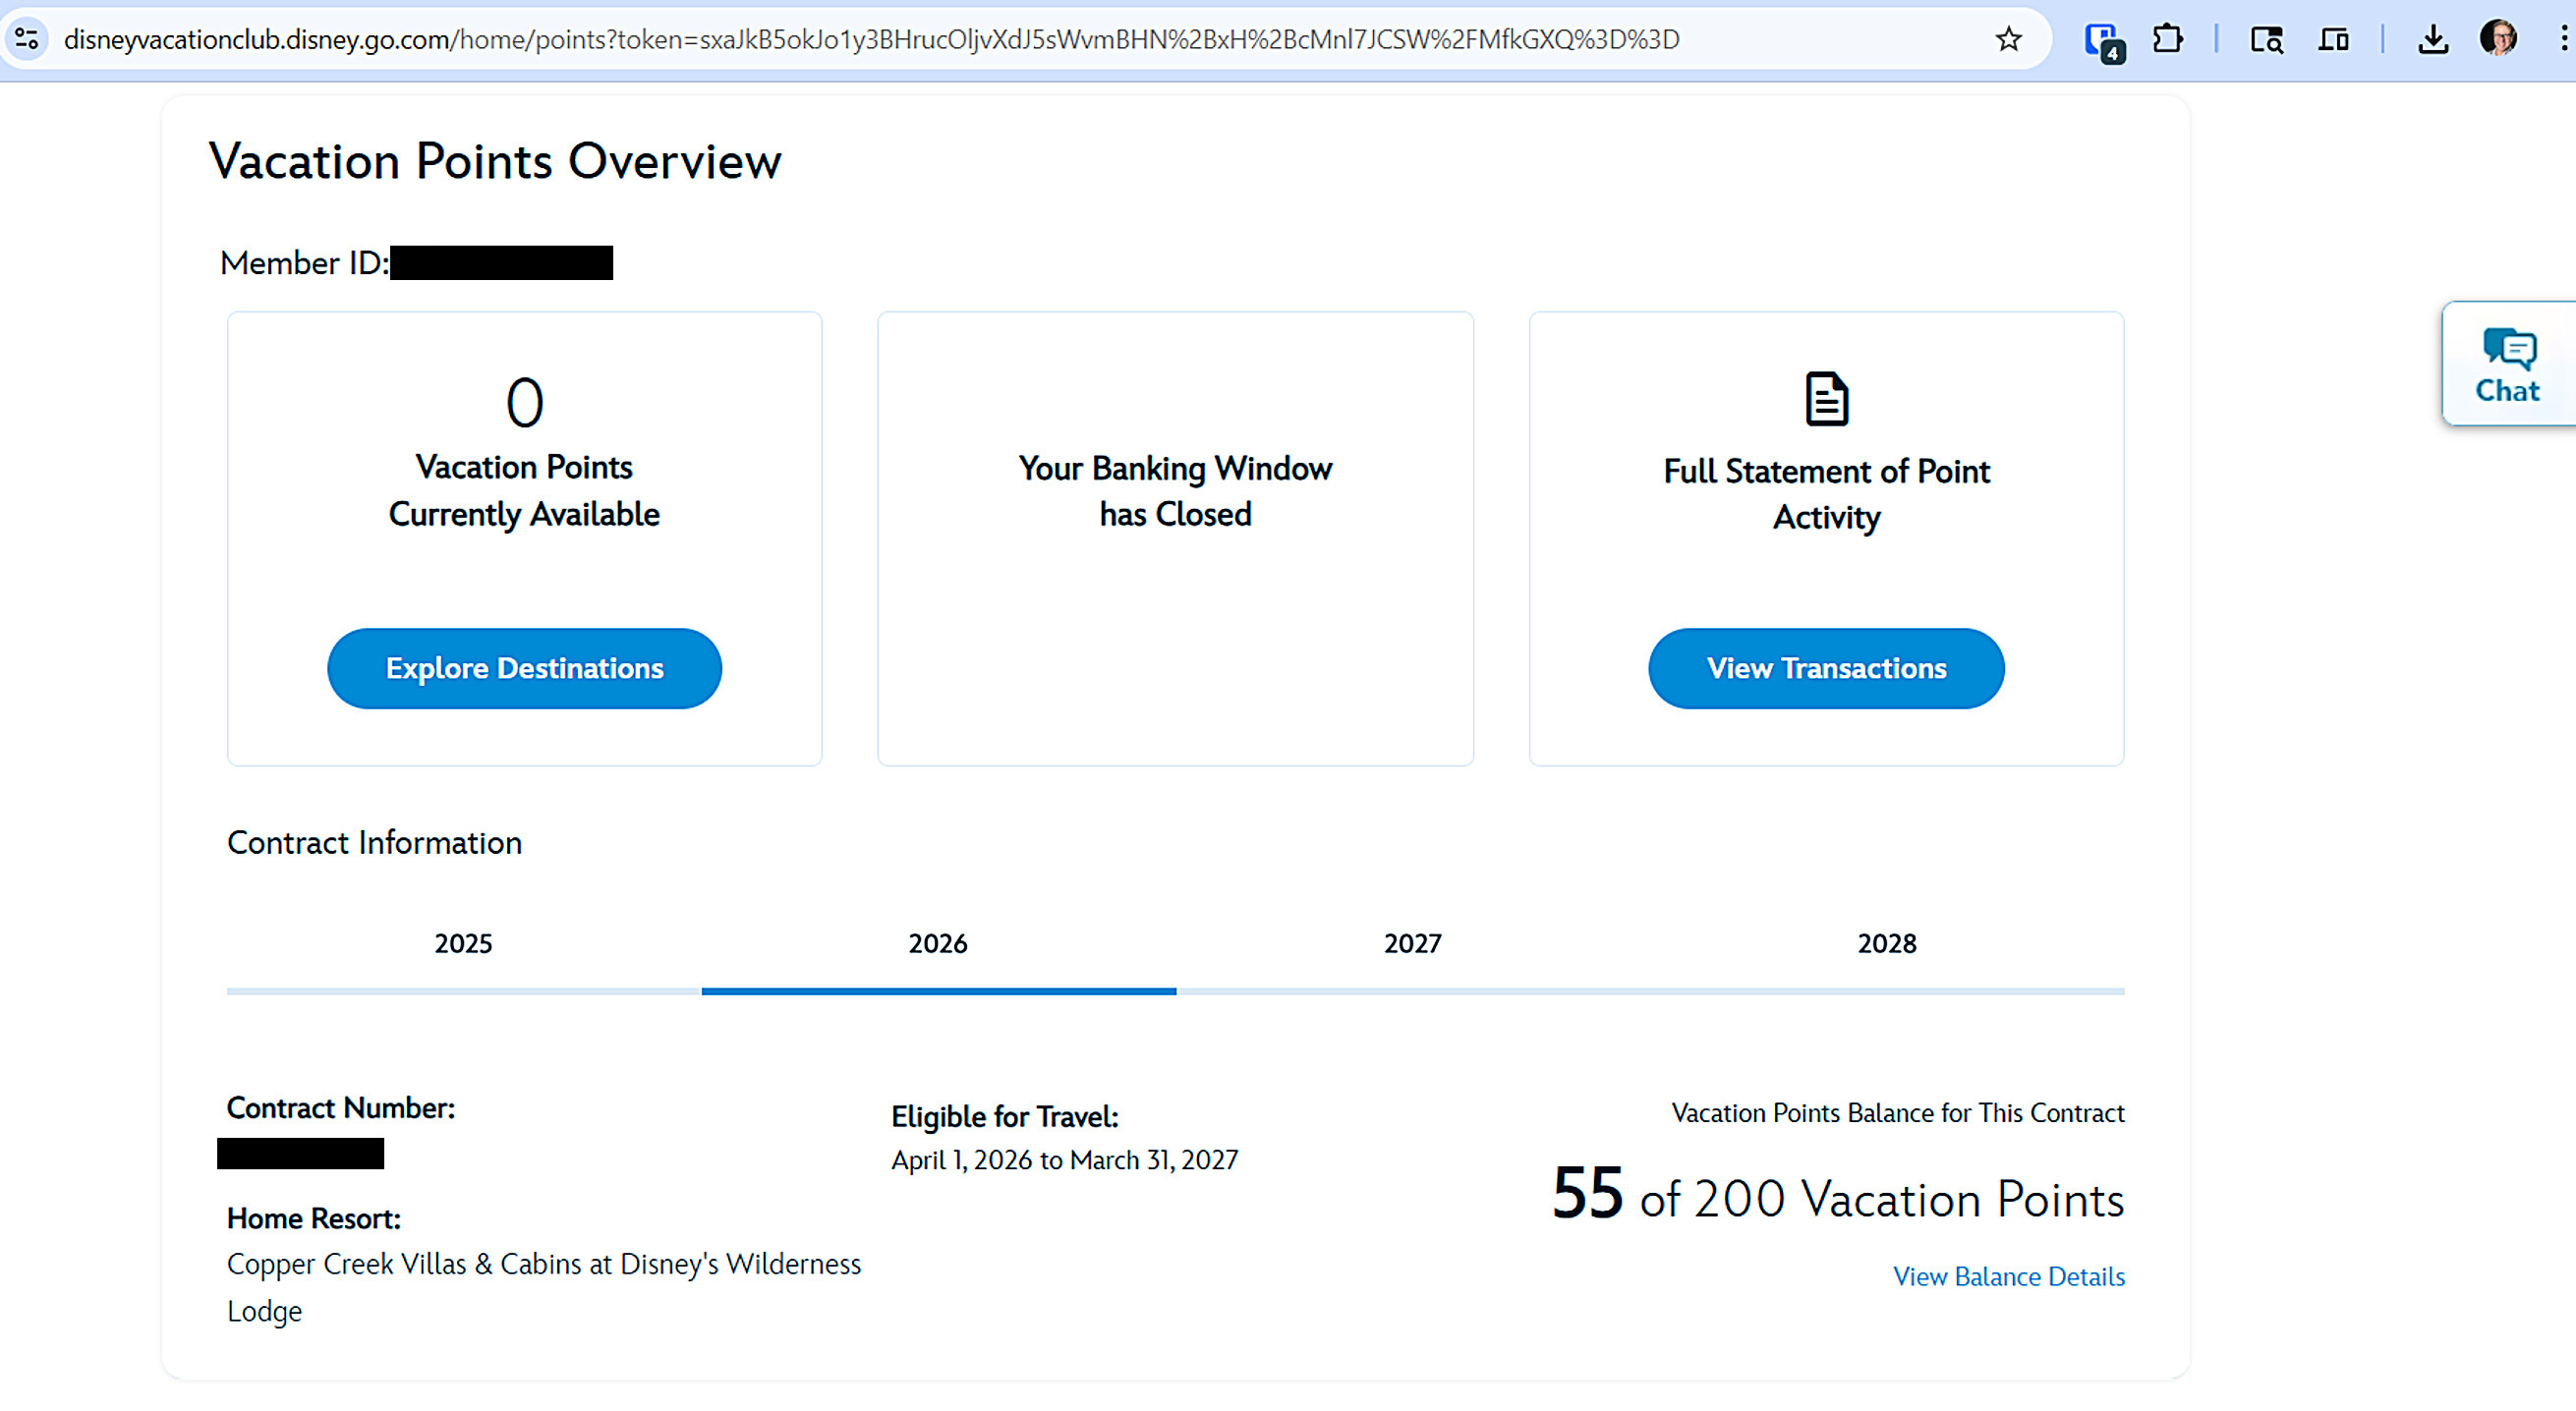Click the Explore Destinations button

(x=524, y=668)
